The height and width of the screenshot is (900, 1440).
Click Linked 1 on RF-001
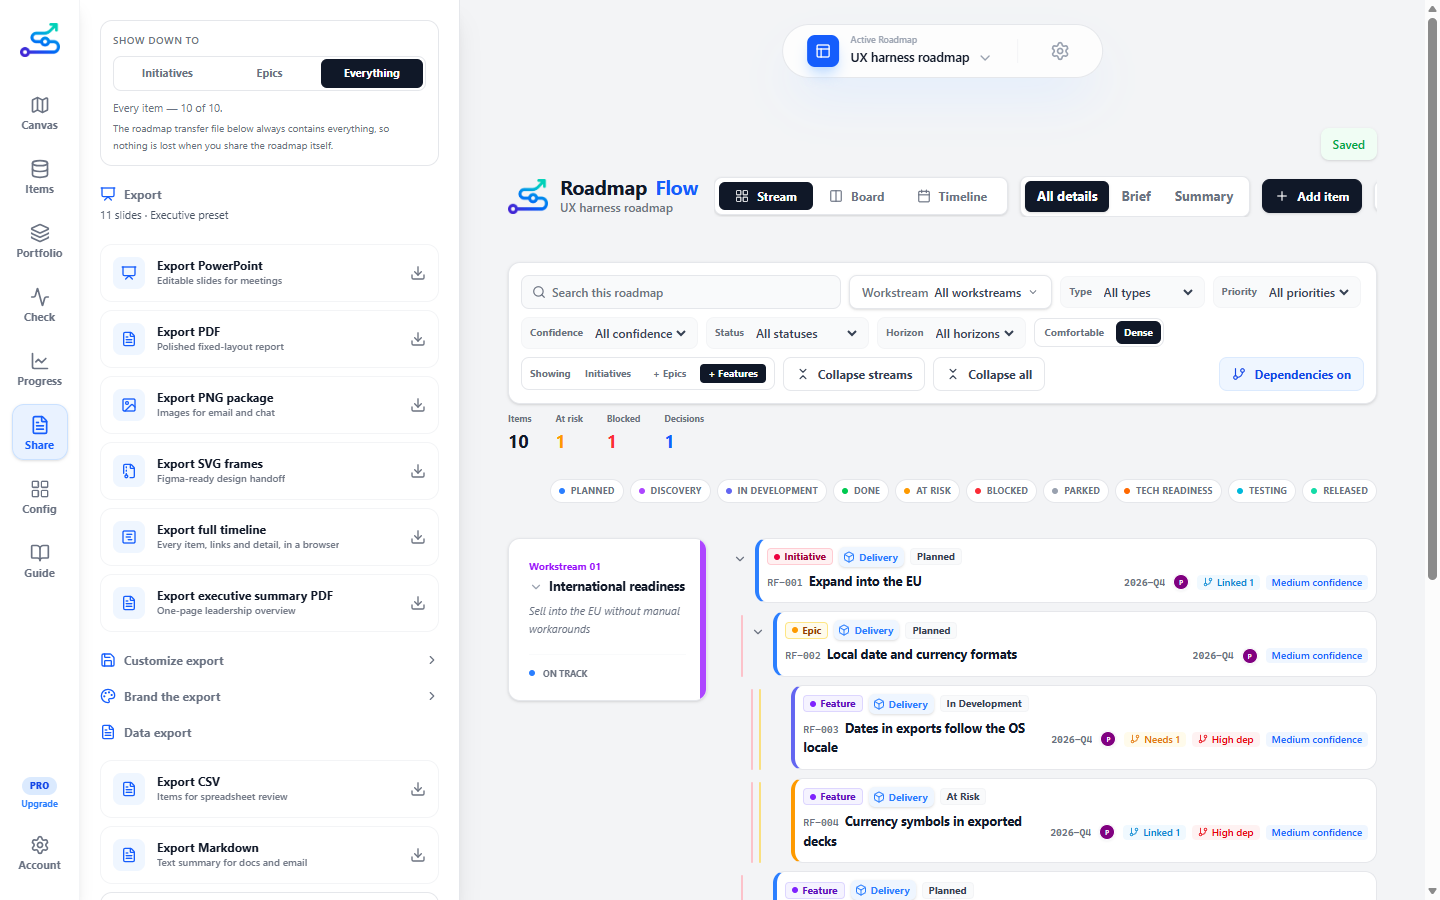coord(1228,582)
